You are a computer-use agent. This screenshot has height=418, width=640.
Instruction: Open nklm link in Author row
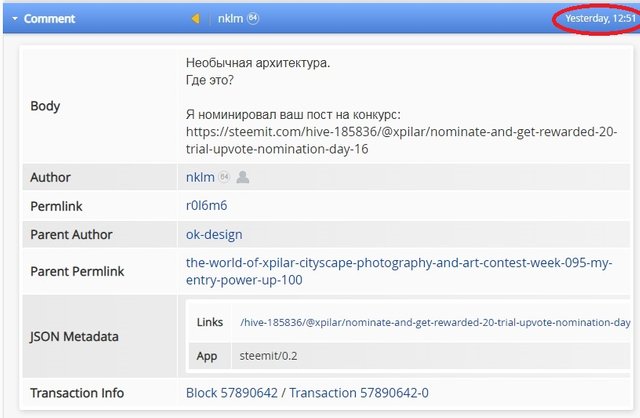pos(200,177)
